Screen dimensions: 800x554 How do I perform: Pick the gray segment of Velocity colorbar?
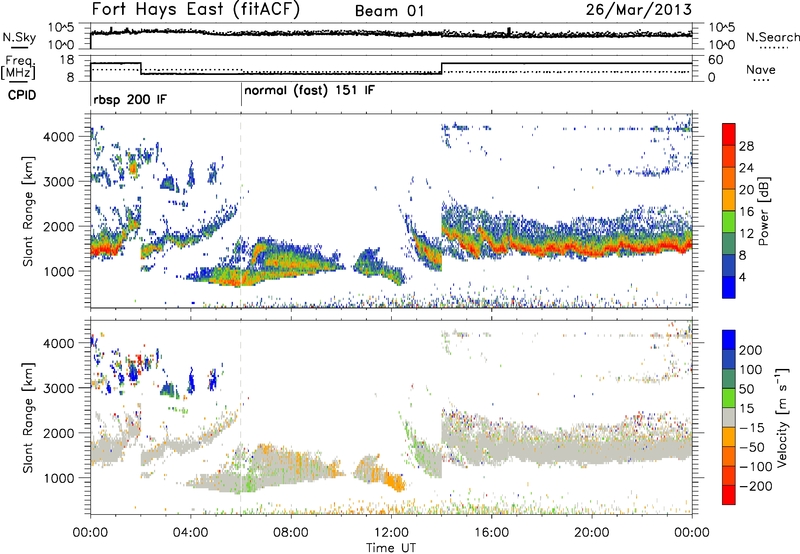(729, 417)
